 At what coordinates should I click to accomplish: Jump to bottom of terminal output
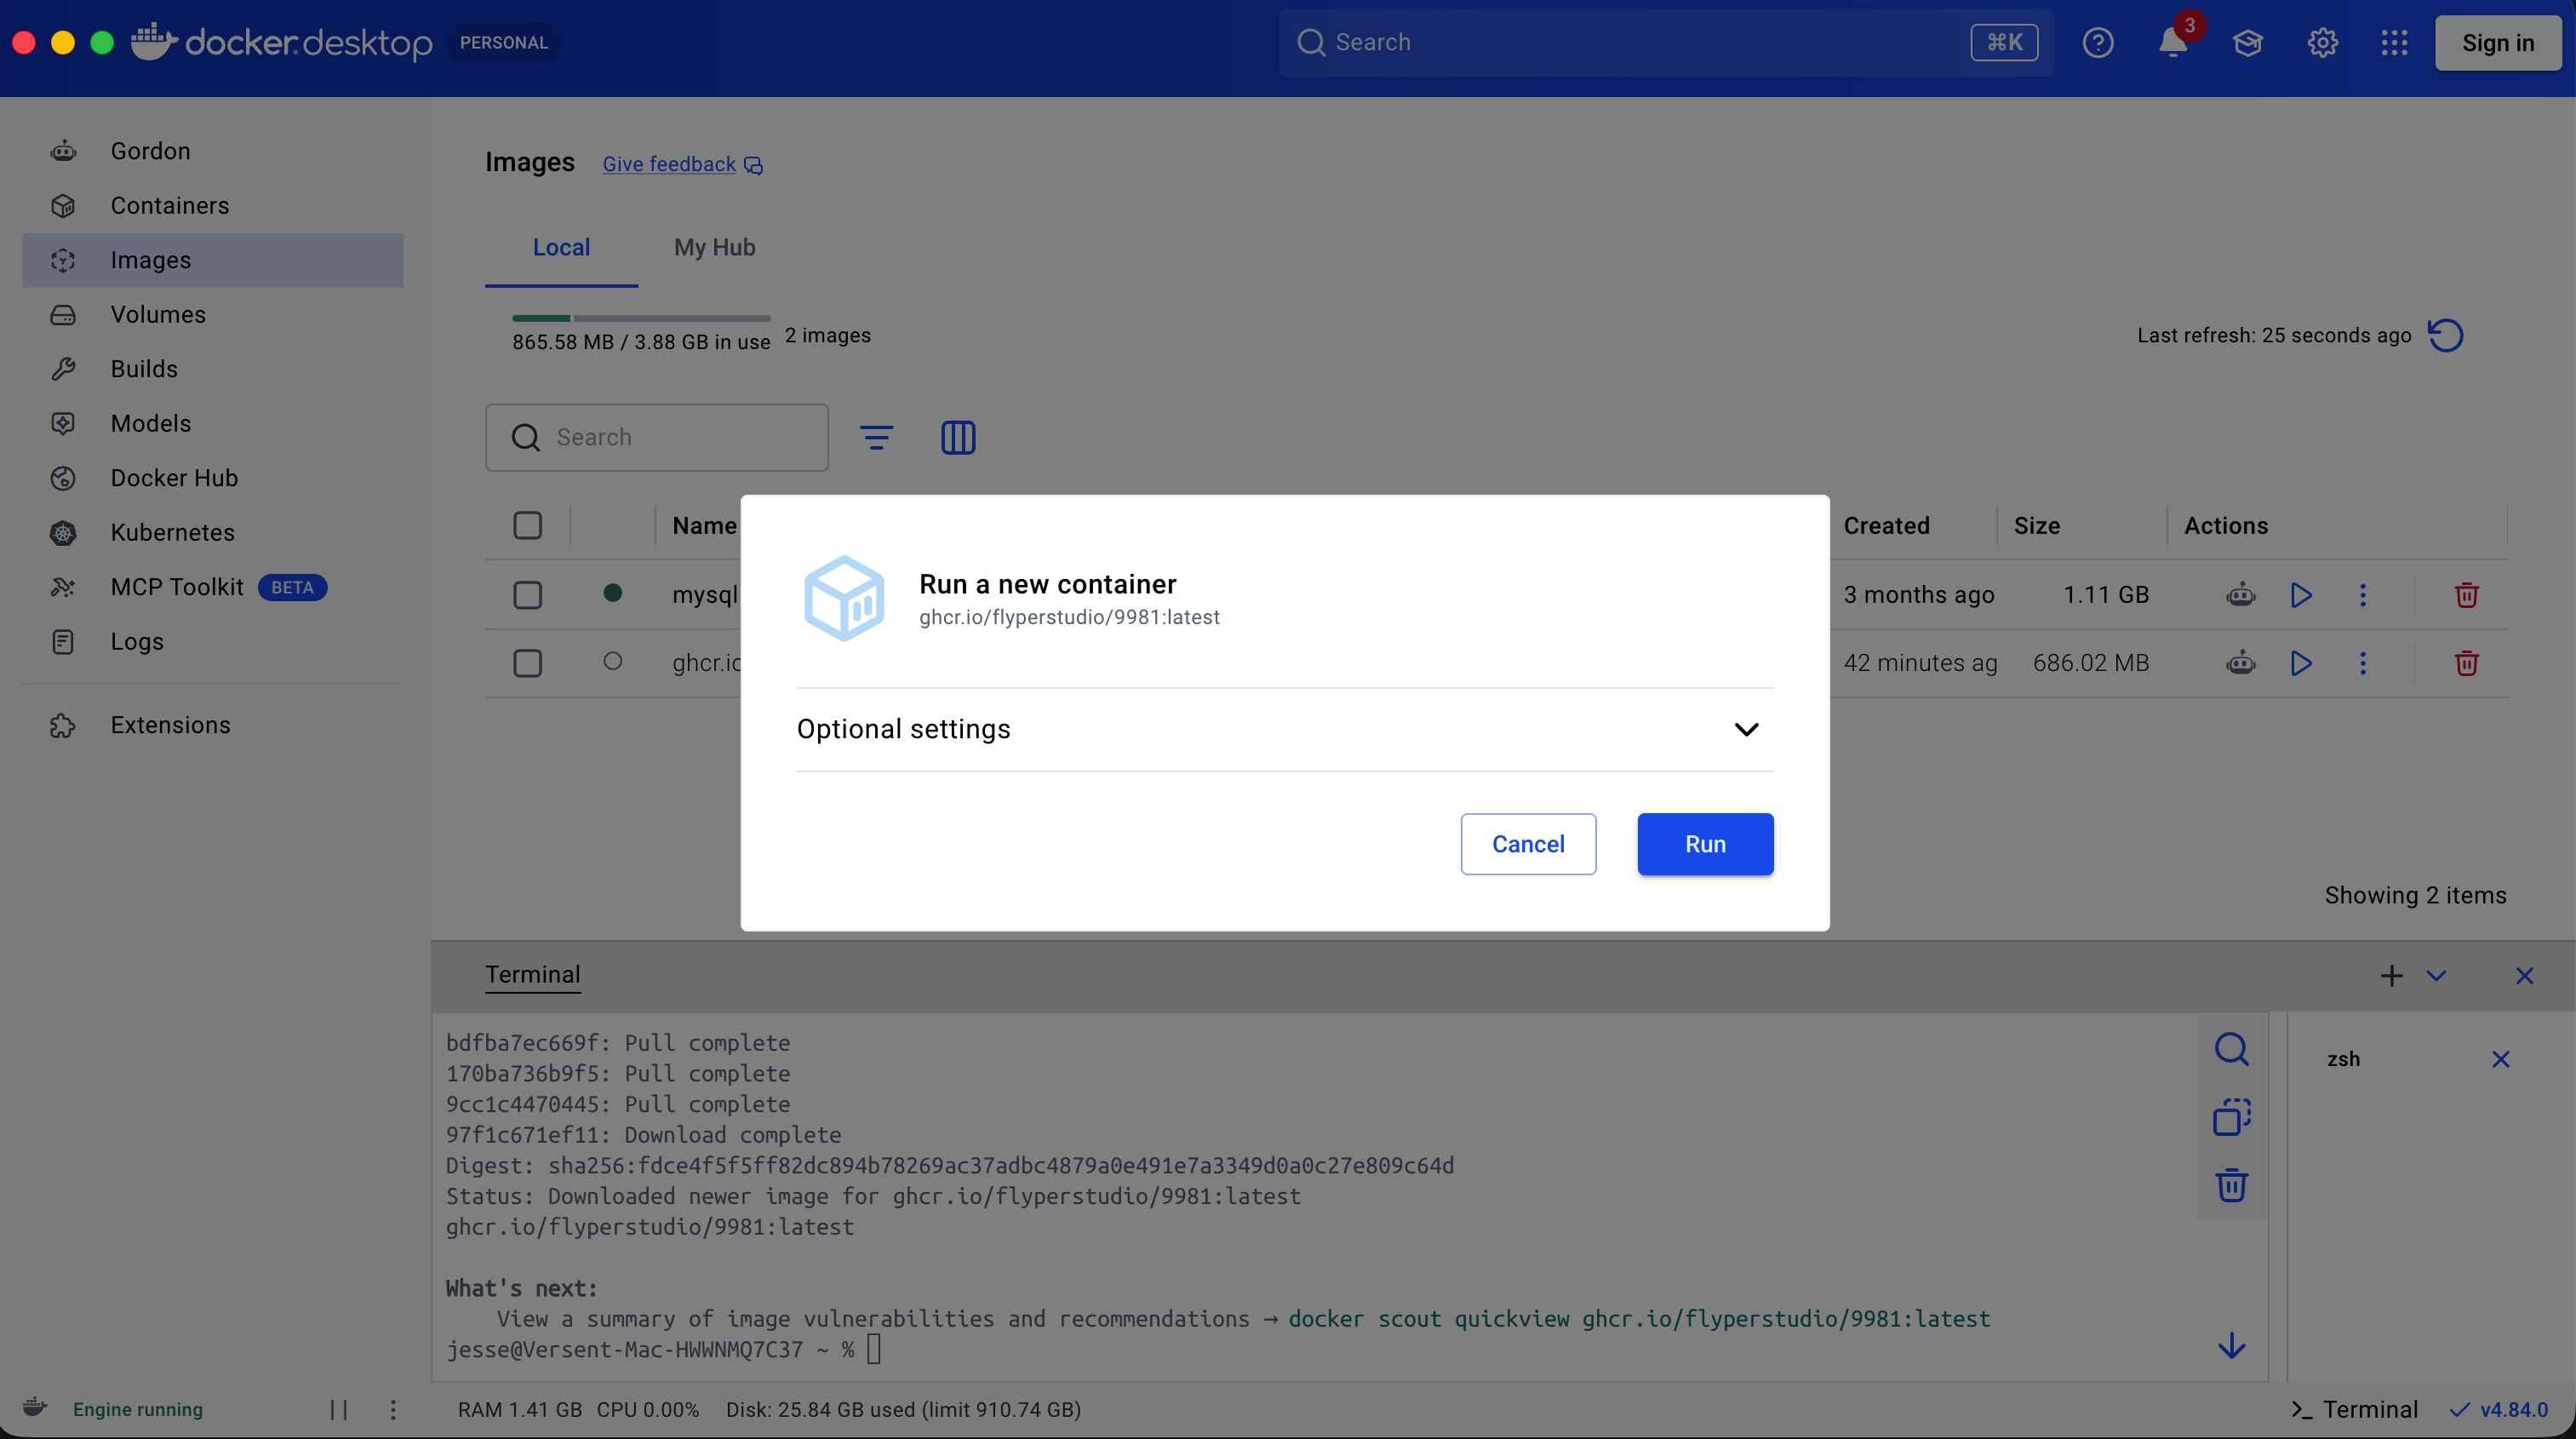2231,1346
